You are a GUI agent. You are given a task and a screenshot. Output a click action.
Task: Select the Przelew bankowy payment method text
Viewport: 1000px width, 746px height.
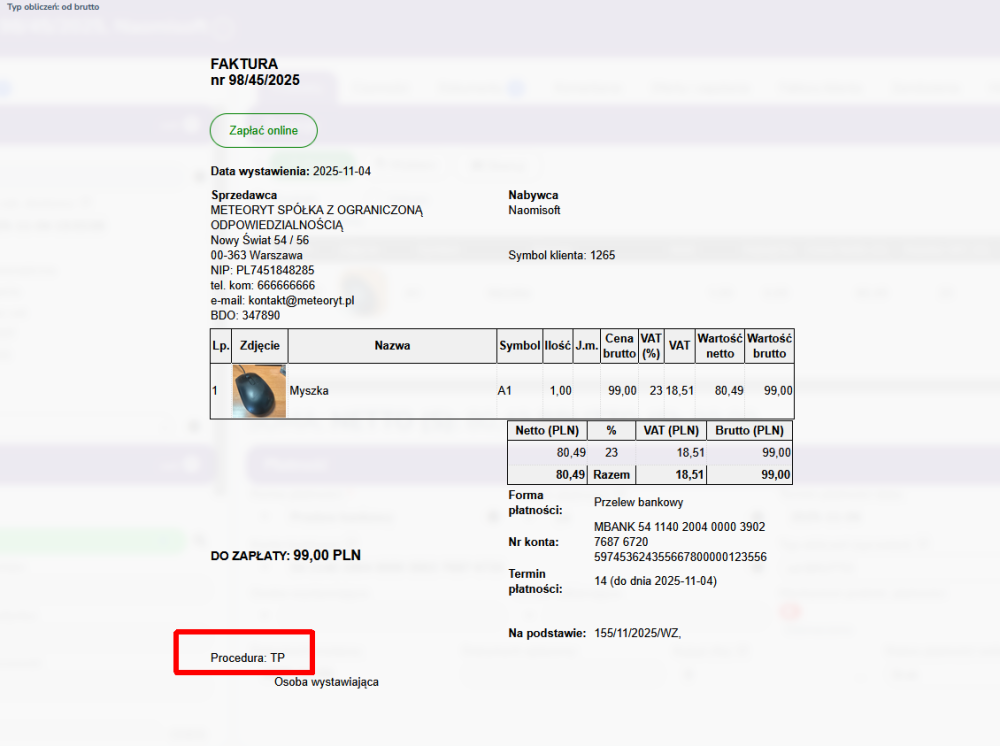click(x=638, y=502)
